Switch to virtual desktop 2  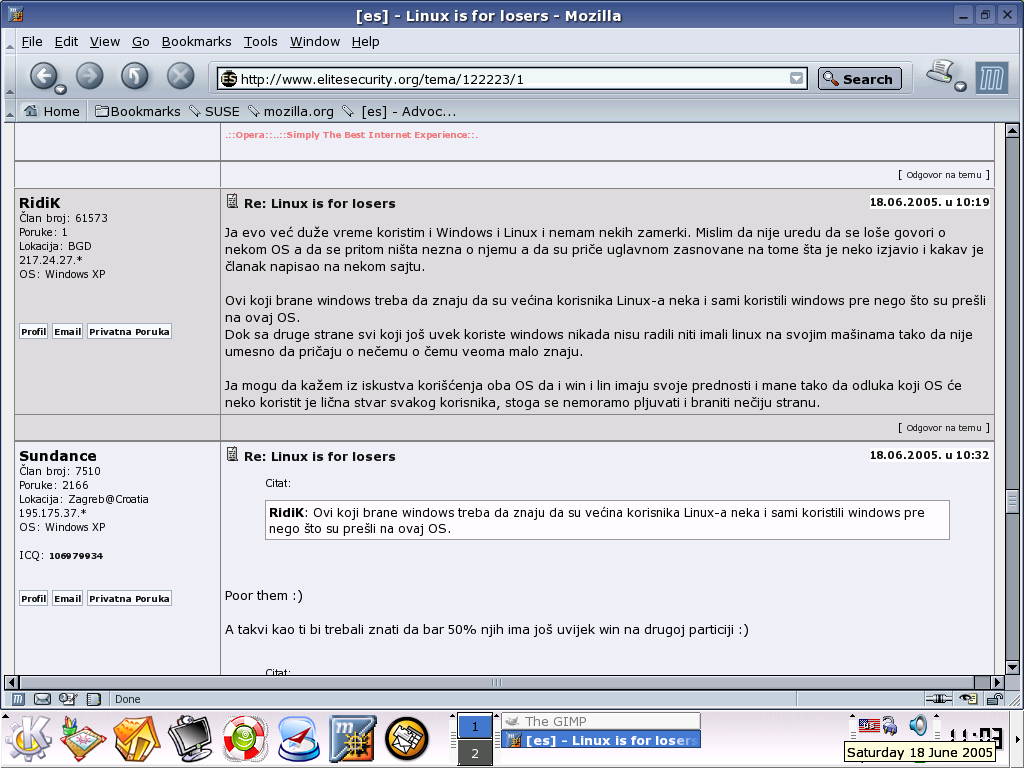coord(475,753)
